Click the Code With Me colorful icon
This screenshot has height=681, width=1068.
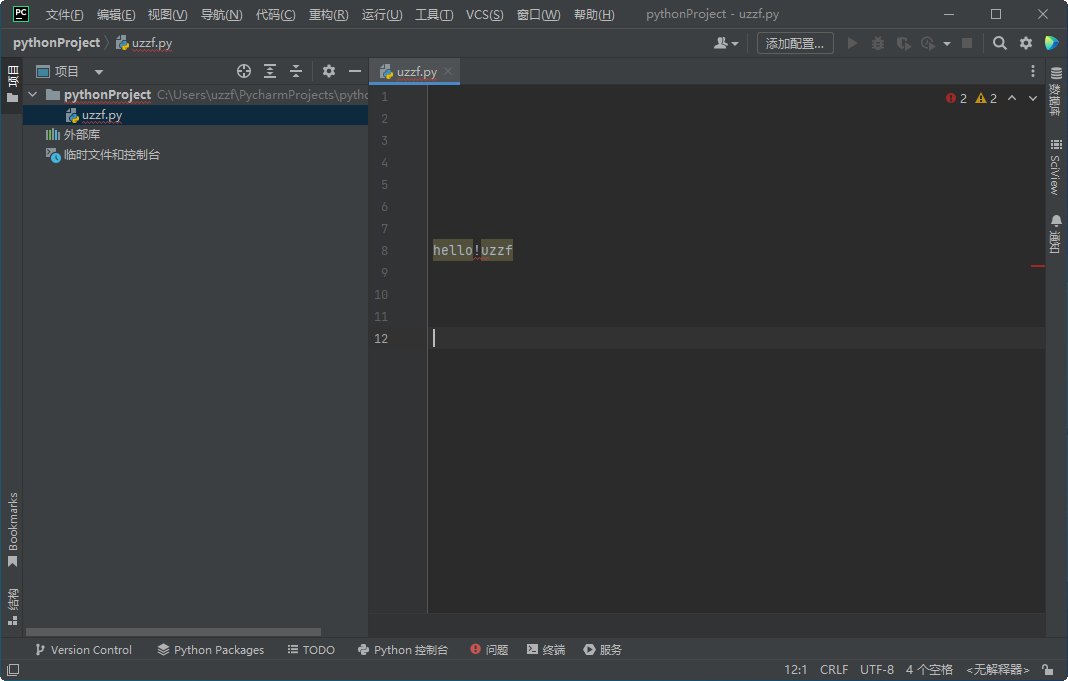(x=1052, y=43)
